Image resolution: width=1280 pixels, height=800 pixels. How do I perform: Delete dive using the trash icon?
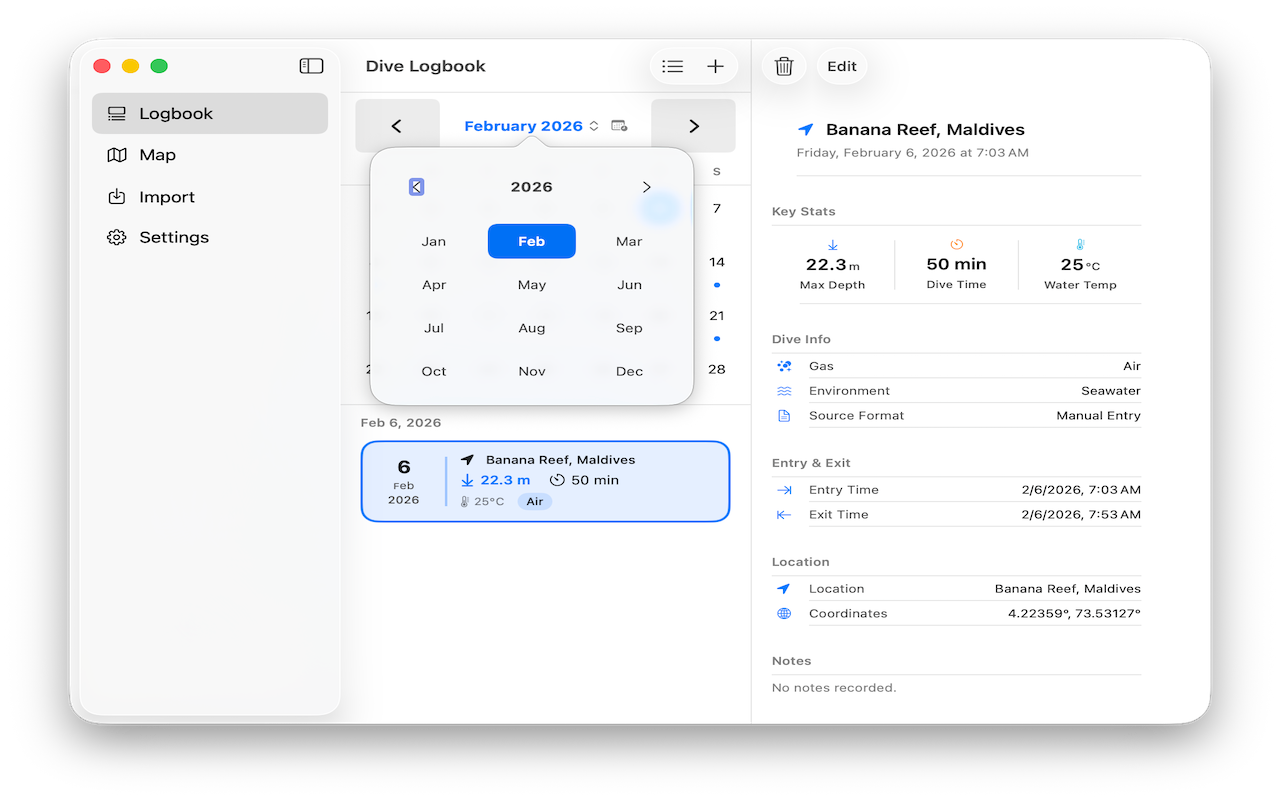tap(784, 66)
